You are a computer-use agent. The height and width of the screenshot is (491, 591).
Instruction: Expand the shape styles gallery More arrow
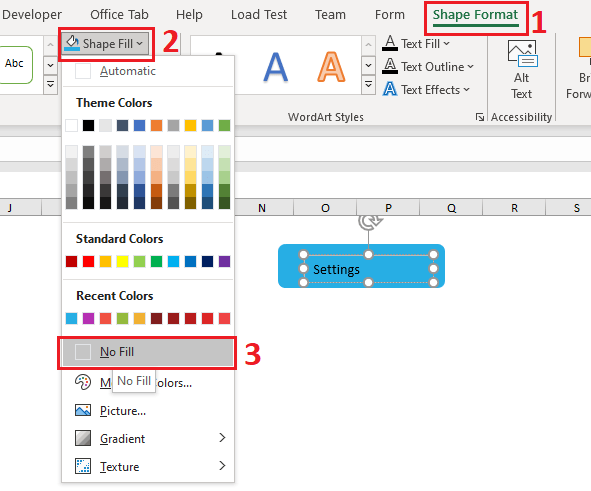[51, 84]
